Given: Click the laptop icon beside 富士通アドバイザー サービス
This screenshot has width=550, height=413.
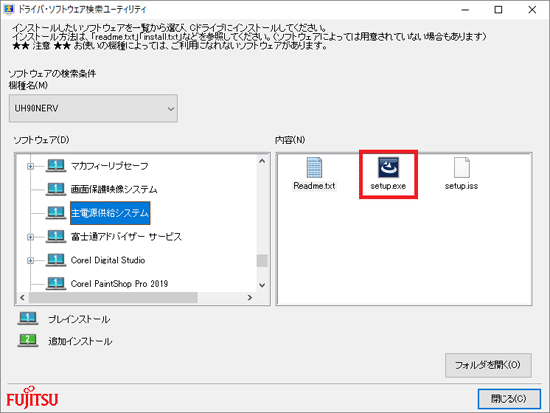Looking at the screenshot, I should click(56, 236).
